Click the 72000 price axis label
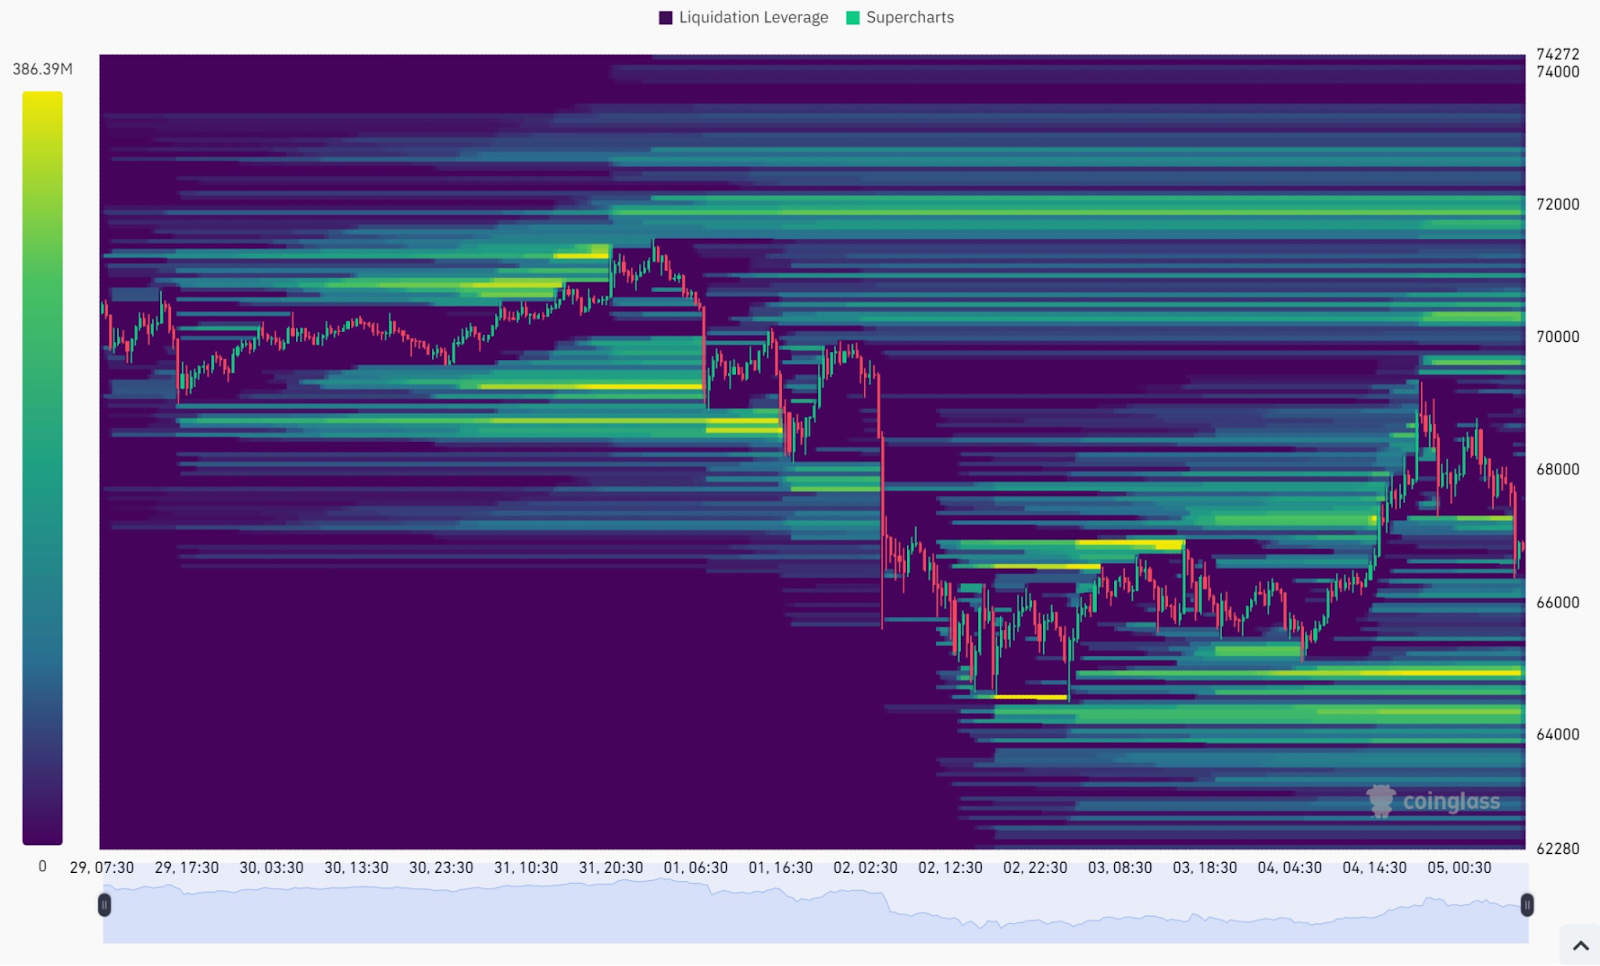Viewport: 1600px width, 966px height. [x=1557, y=204]
